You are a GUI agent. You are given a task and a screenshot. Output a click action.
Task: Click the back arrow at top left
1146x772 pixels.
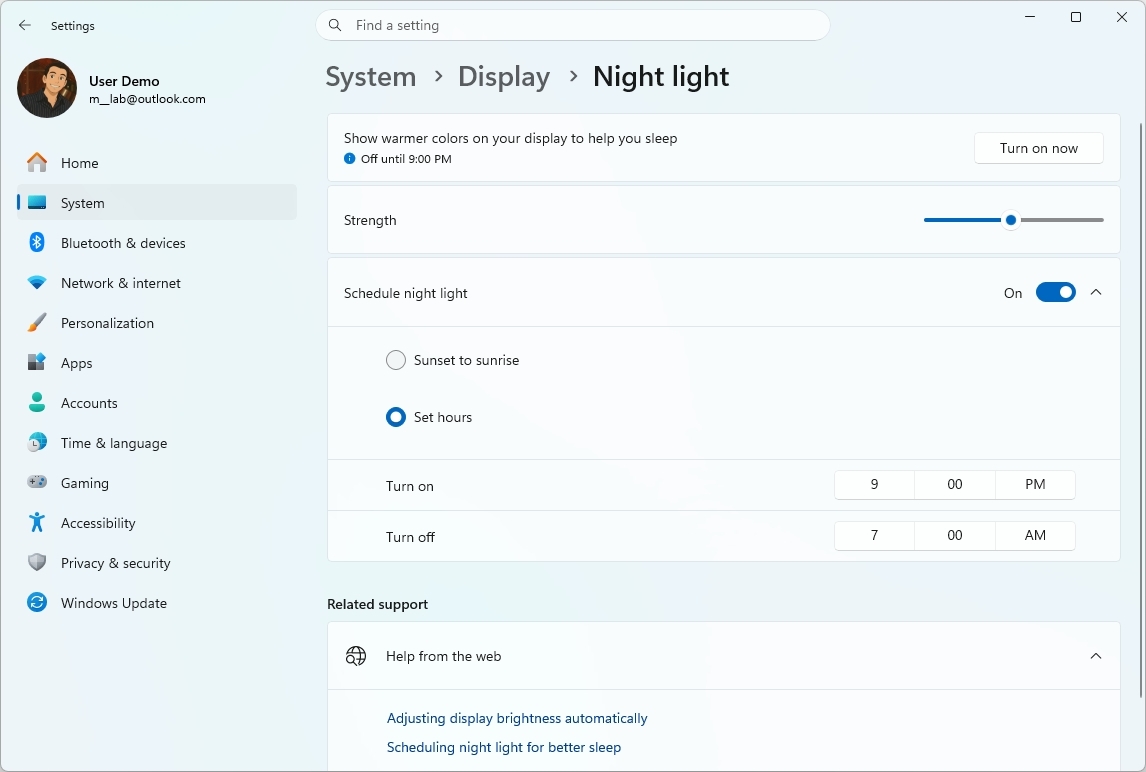[24, 24]
